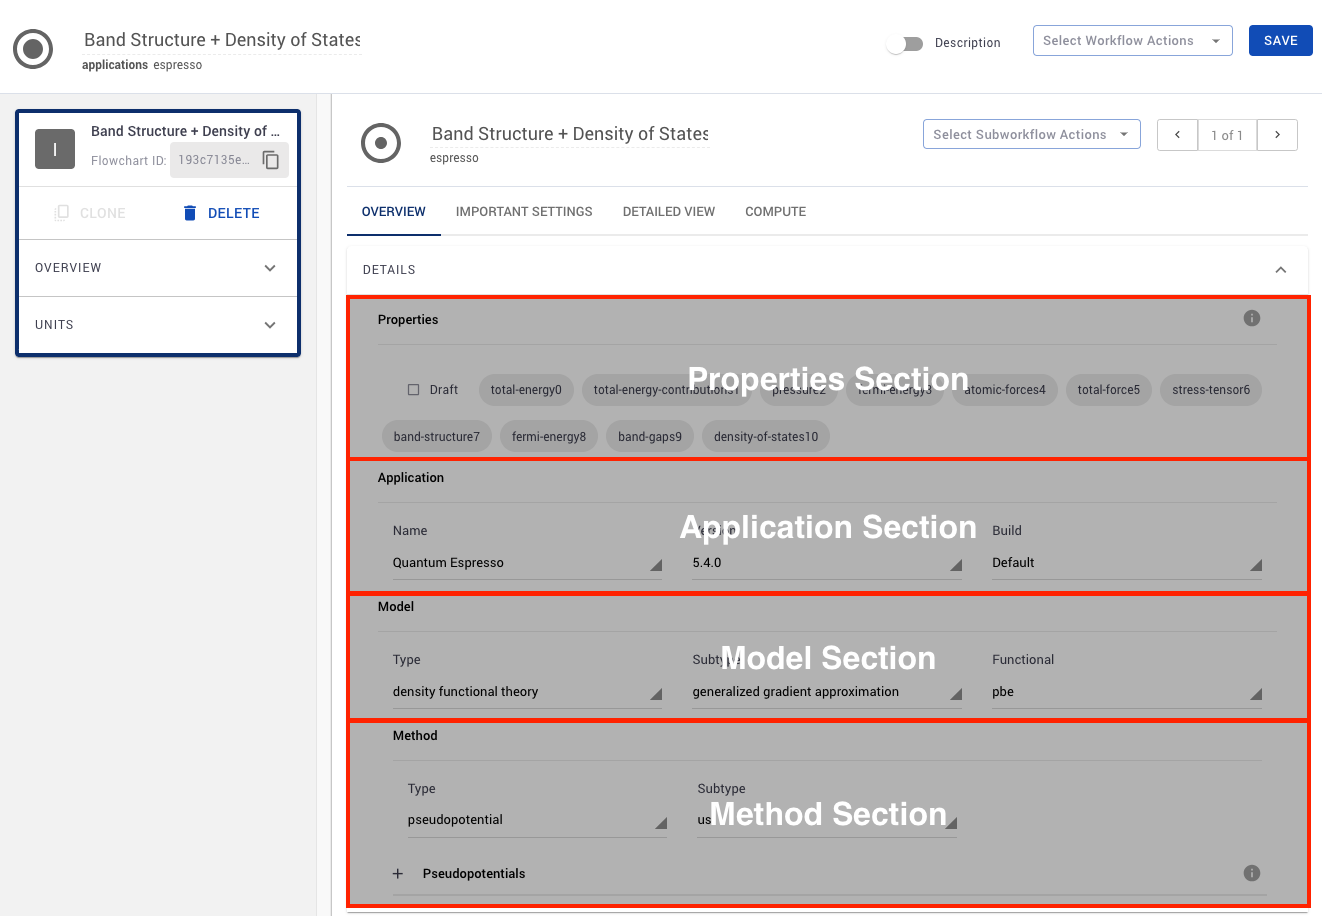Screen dimensions: 1322x916
Task: Switch to the COMPUTE tab
Action: coord(775,211)
